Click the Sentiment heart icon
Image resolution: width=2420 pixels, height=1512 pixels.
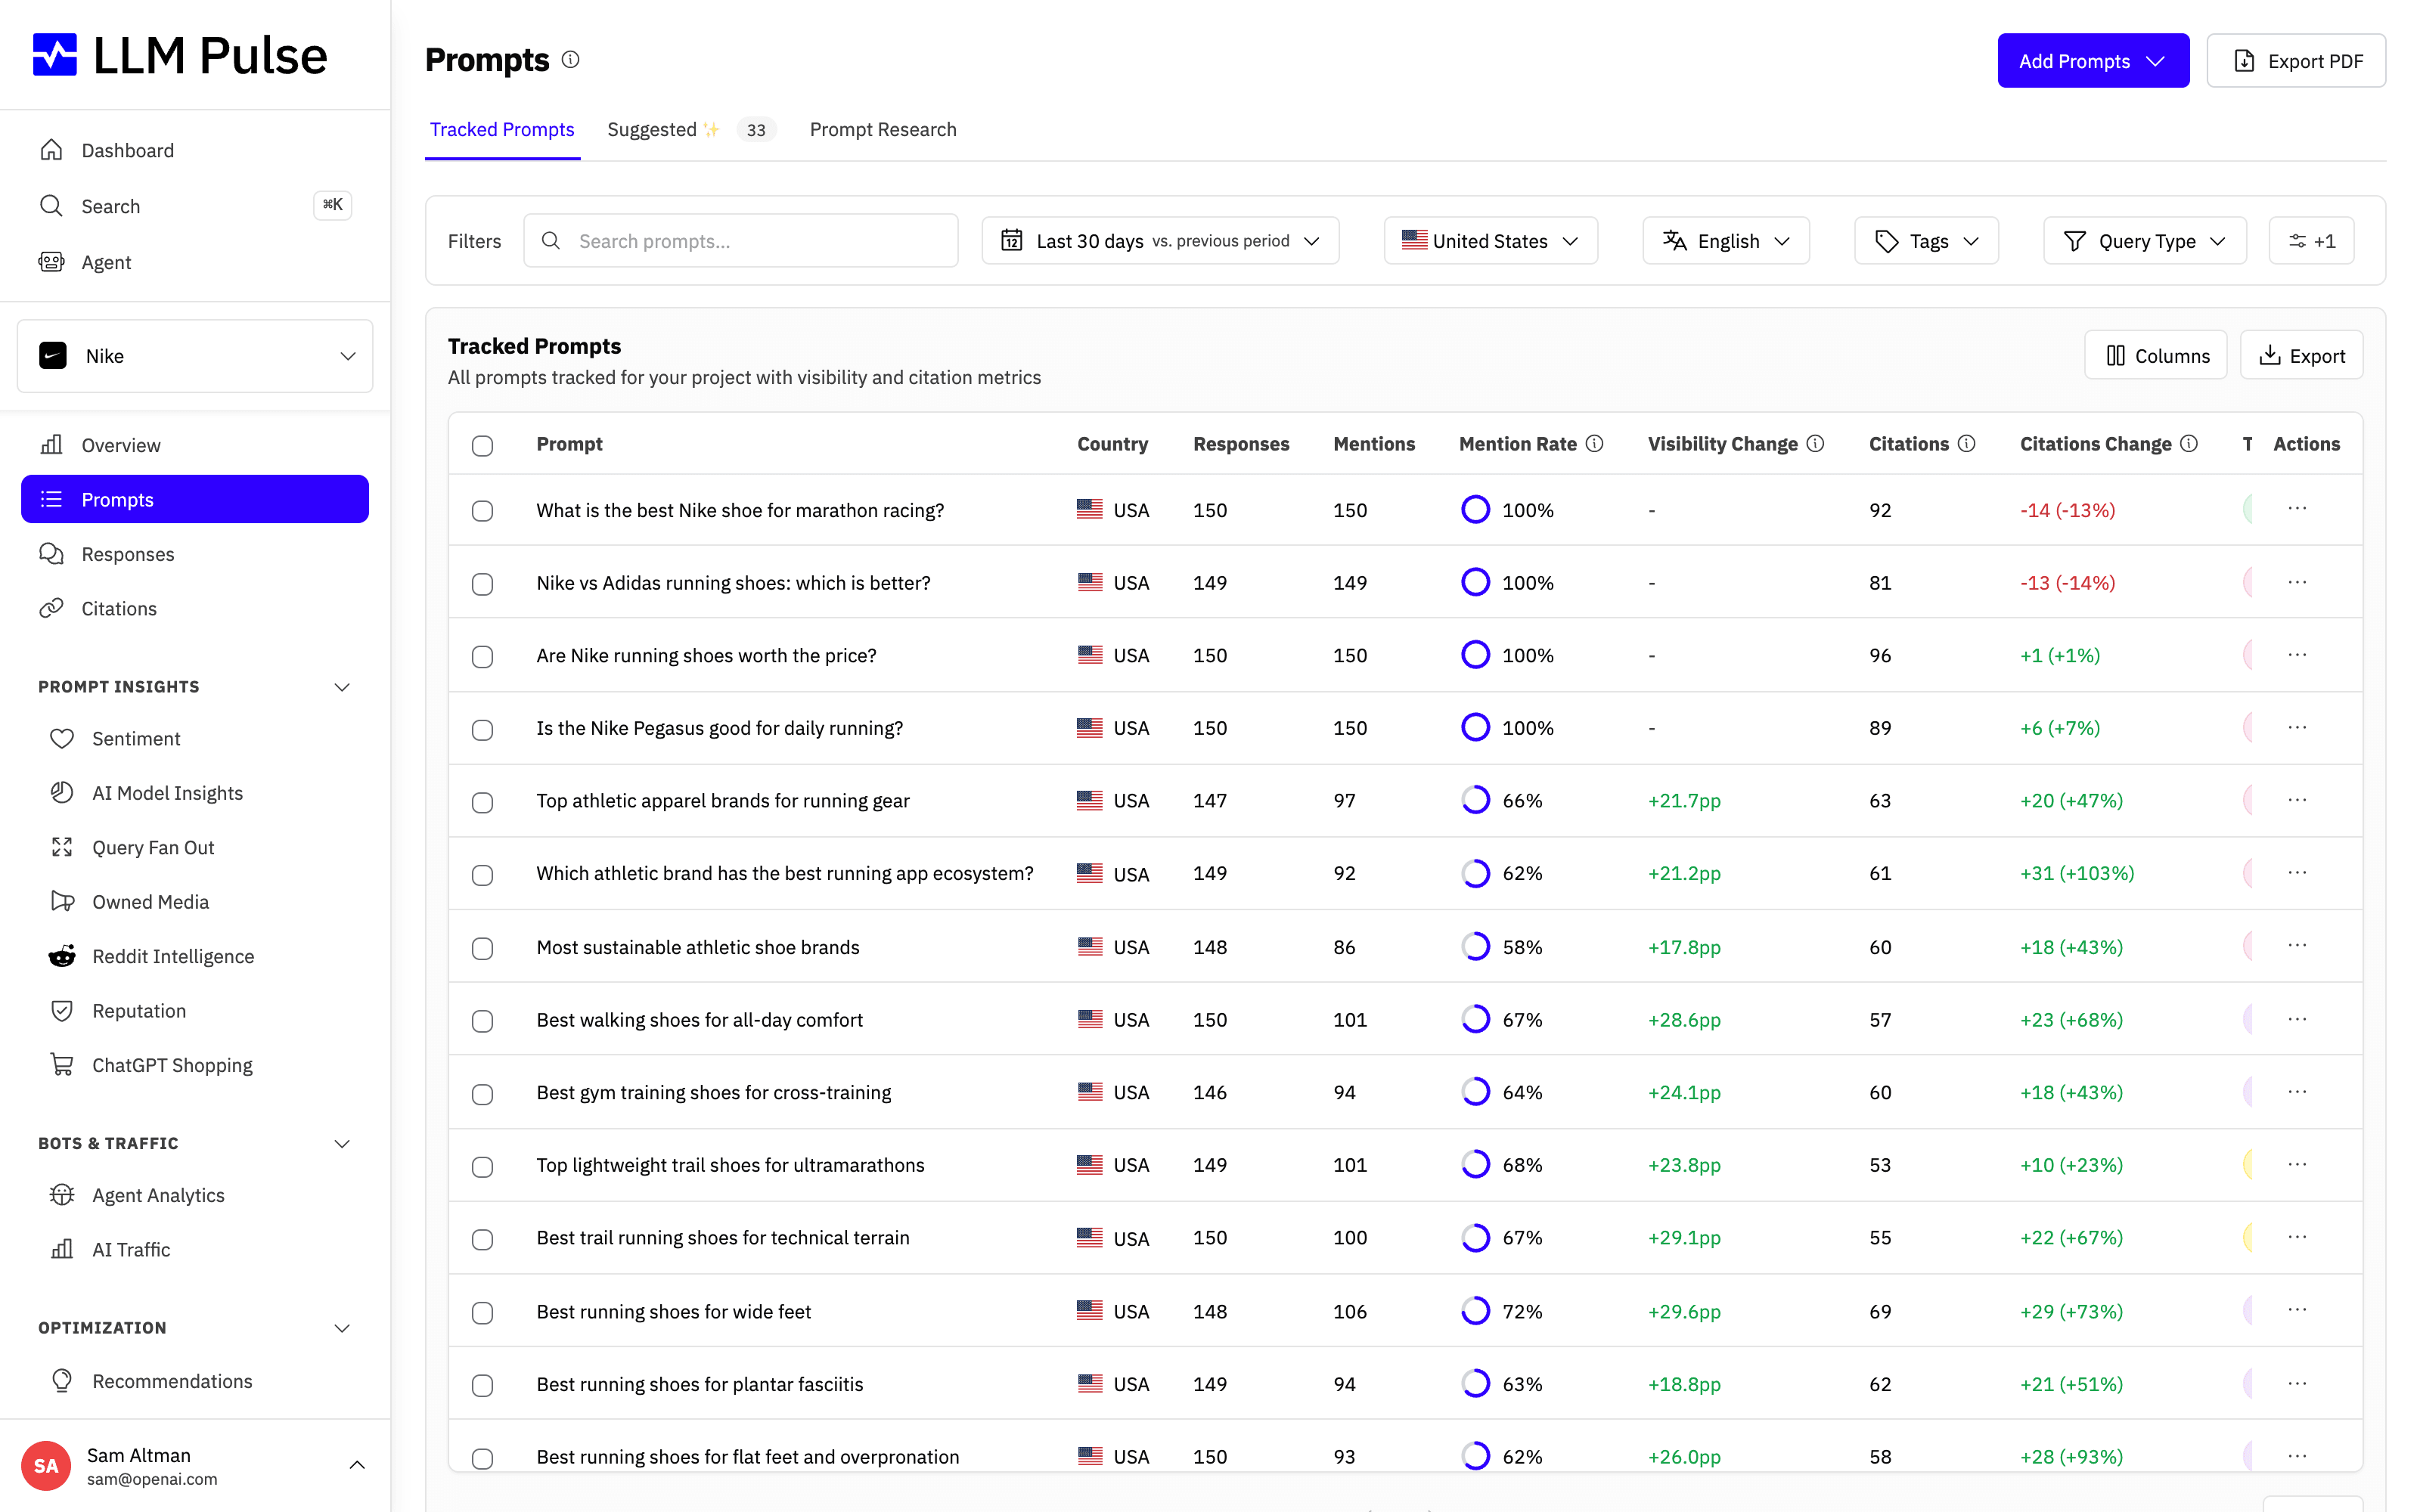coord(62,738)
